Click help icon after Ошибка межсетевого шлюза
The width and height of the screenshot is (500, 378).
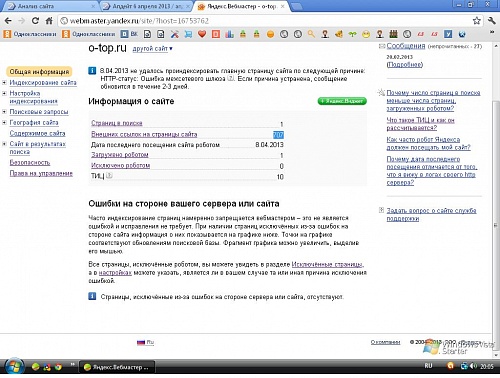230,79
